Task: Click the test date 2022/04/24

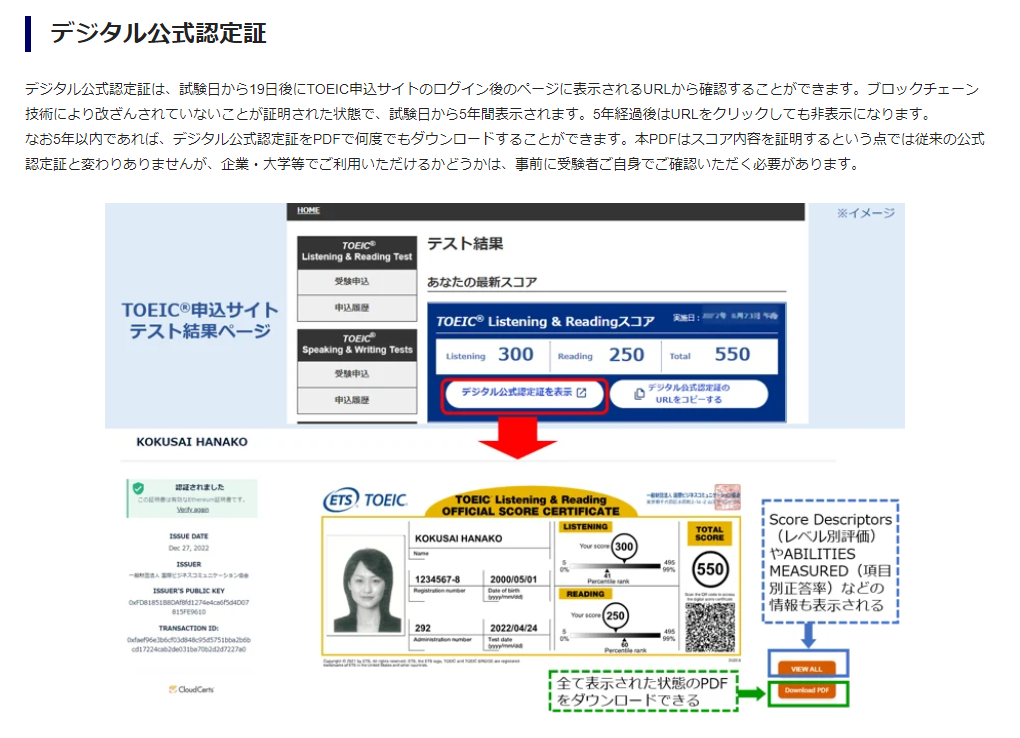Action: coord(513,628)
